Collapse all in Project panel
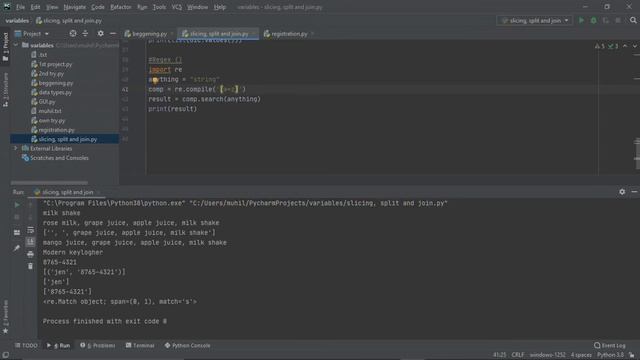 [x=85, y=33]
